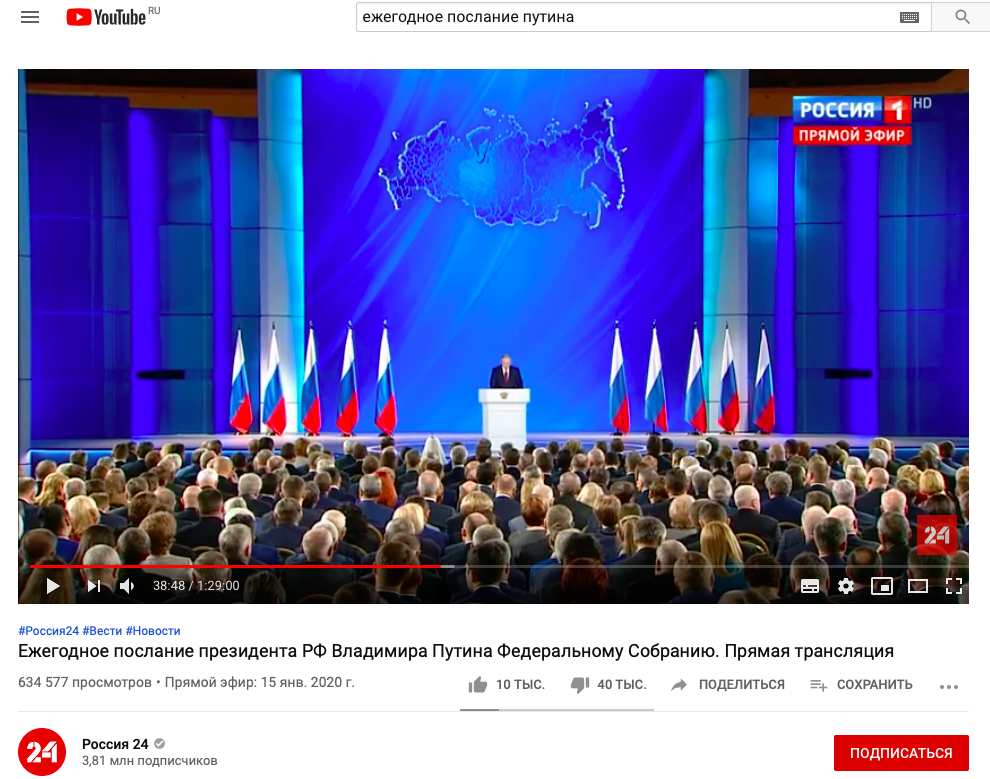Toggle subtitles on the player
This screenshot has width=990, height=779.
point(810,586)
